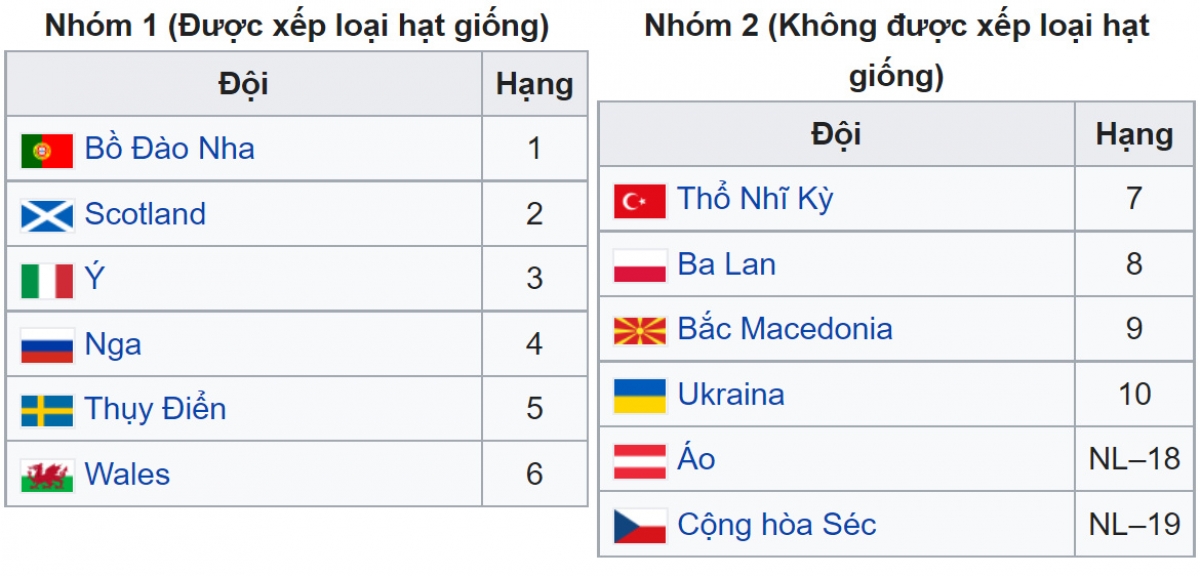Open the Thụy Điển team link
The width and height of the screenshot is (1200, 576).
point(155,409)
